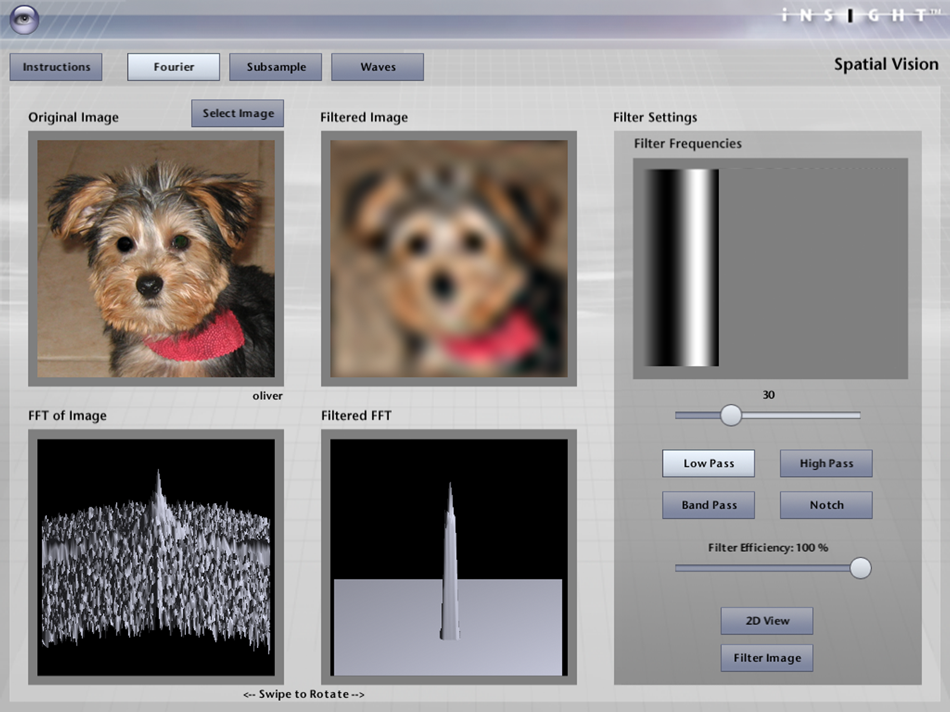950x712 pixels.
Task: Click the Filtered FFT plot
Action: [449, 557]
